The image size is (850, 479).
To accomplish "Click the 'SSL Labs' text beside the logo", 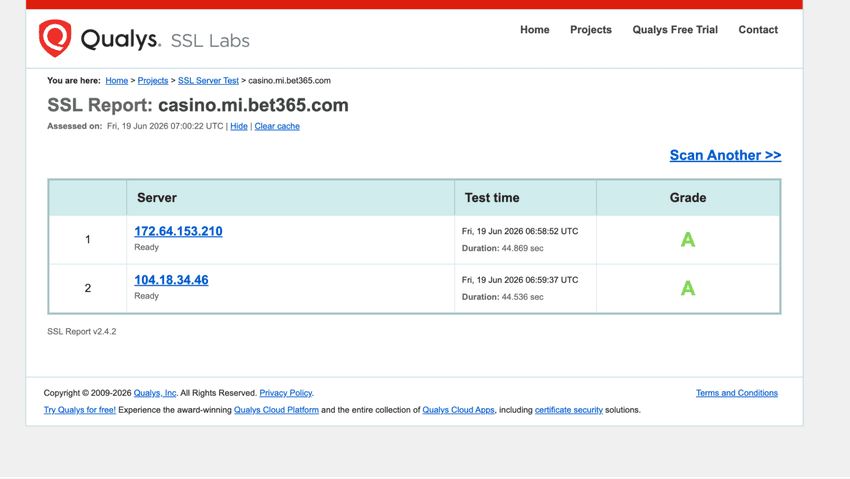I will [x=210, y=41].
